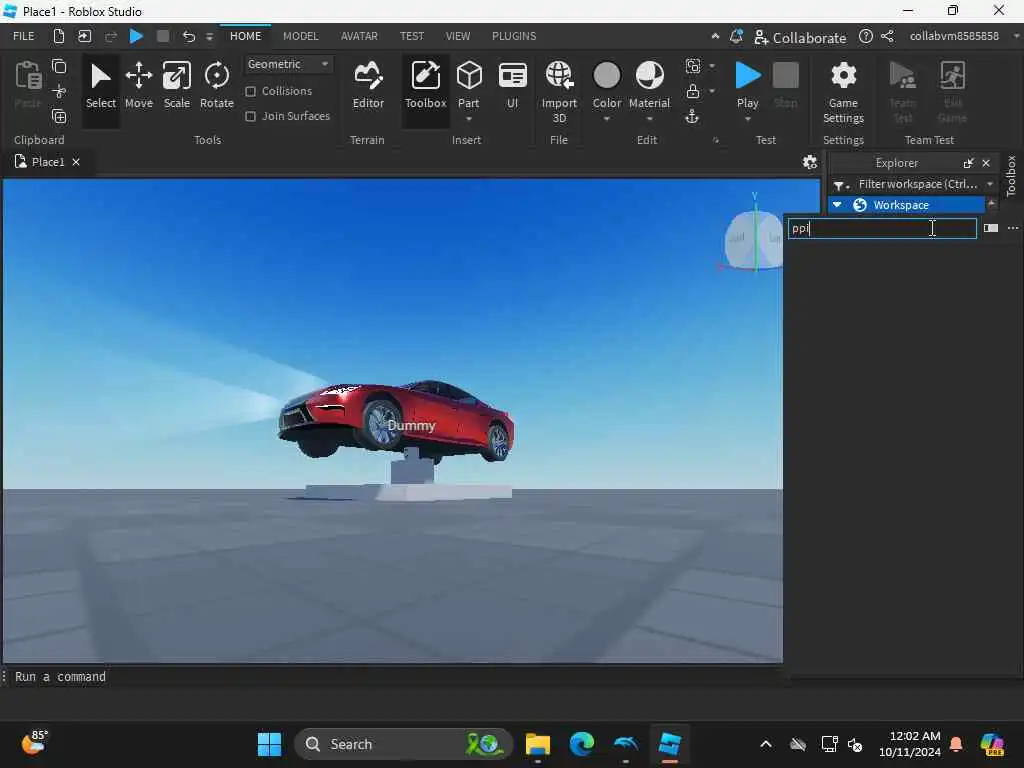Close the Place1 document tab
The width and height of the screenshot is (1024, 768).
coord(76,162)
